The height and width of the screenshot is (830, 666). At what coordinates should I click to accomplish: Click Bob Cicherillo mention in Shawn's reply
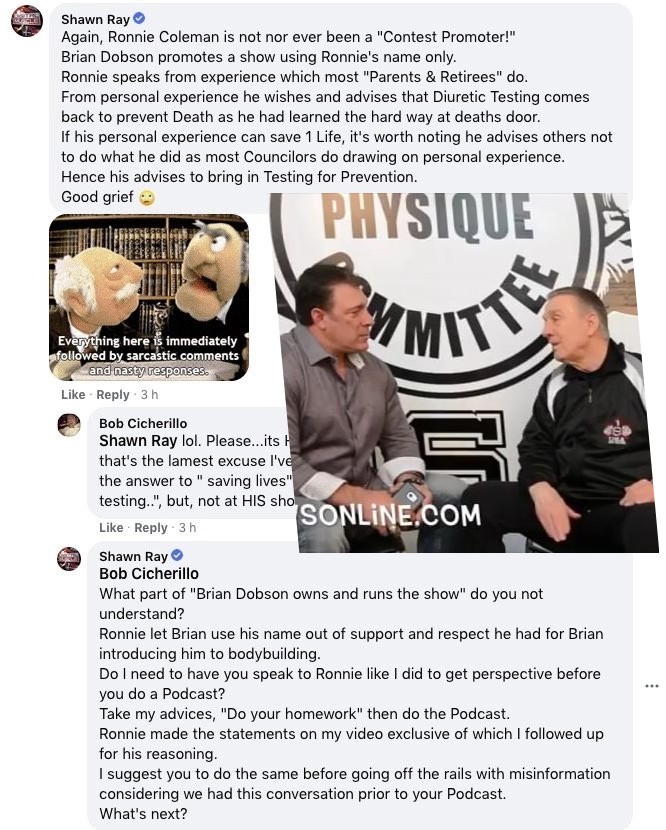(149, 574)
